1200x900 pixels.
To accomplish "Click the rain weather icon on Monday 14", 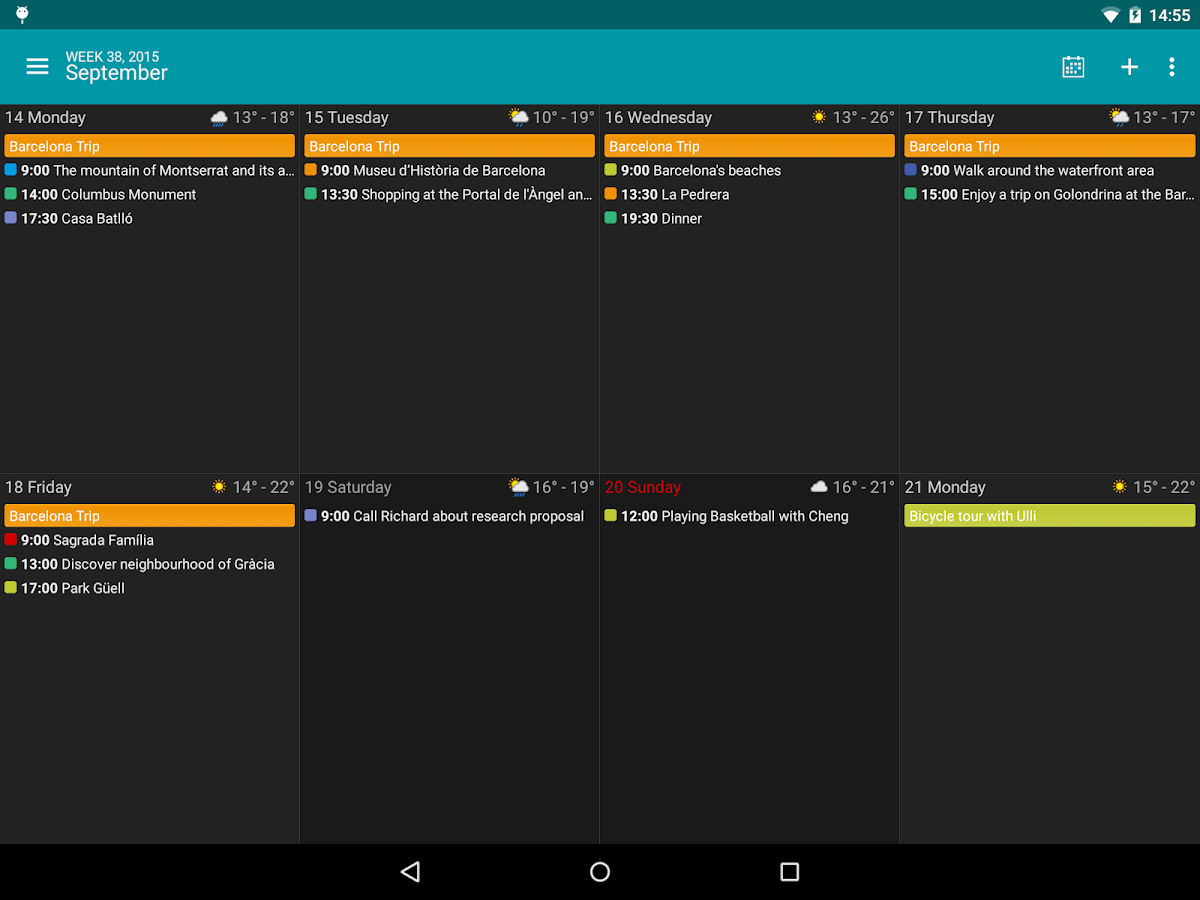I will coord(219,117).
